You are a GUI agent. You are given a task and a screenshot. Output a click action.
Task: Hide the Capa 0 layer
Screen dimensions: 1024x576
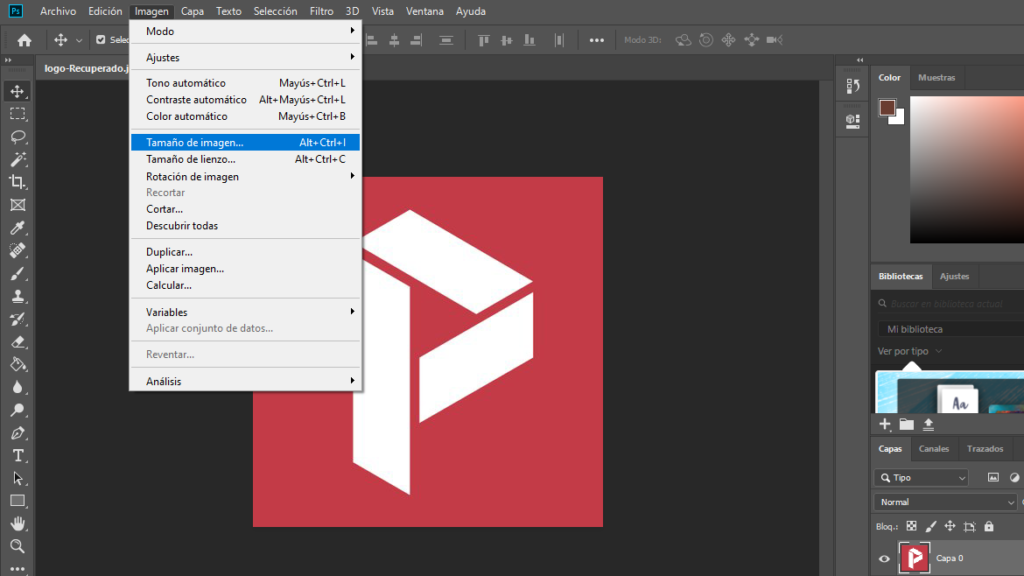click(x=884, y=559)
